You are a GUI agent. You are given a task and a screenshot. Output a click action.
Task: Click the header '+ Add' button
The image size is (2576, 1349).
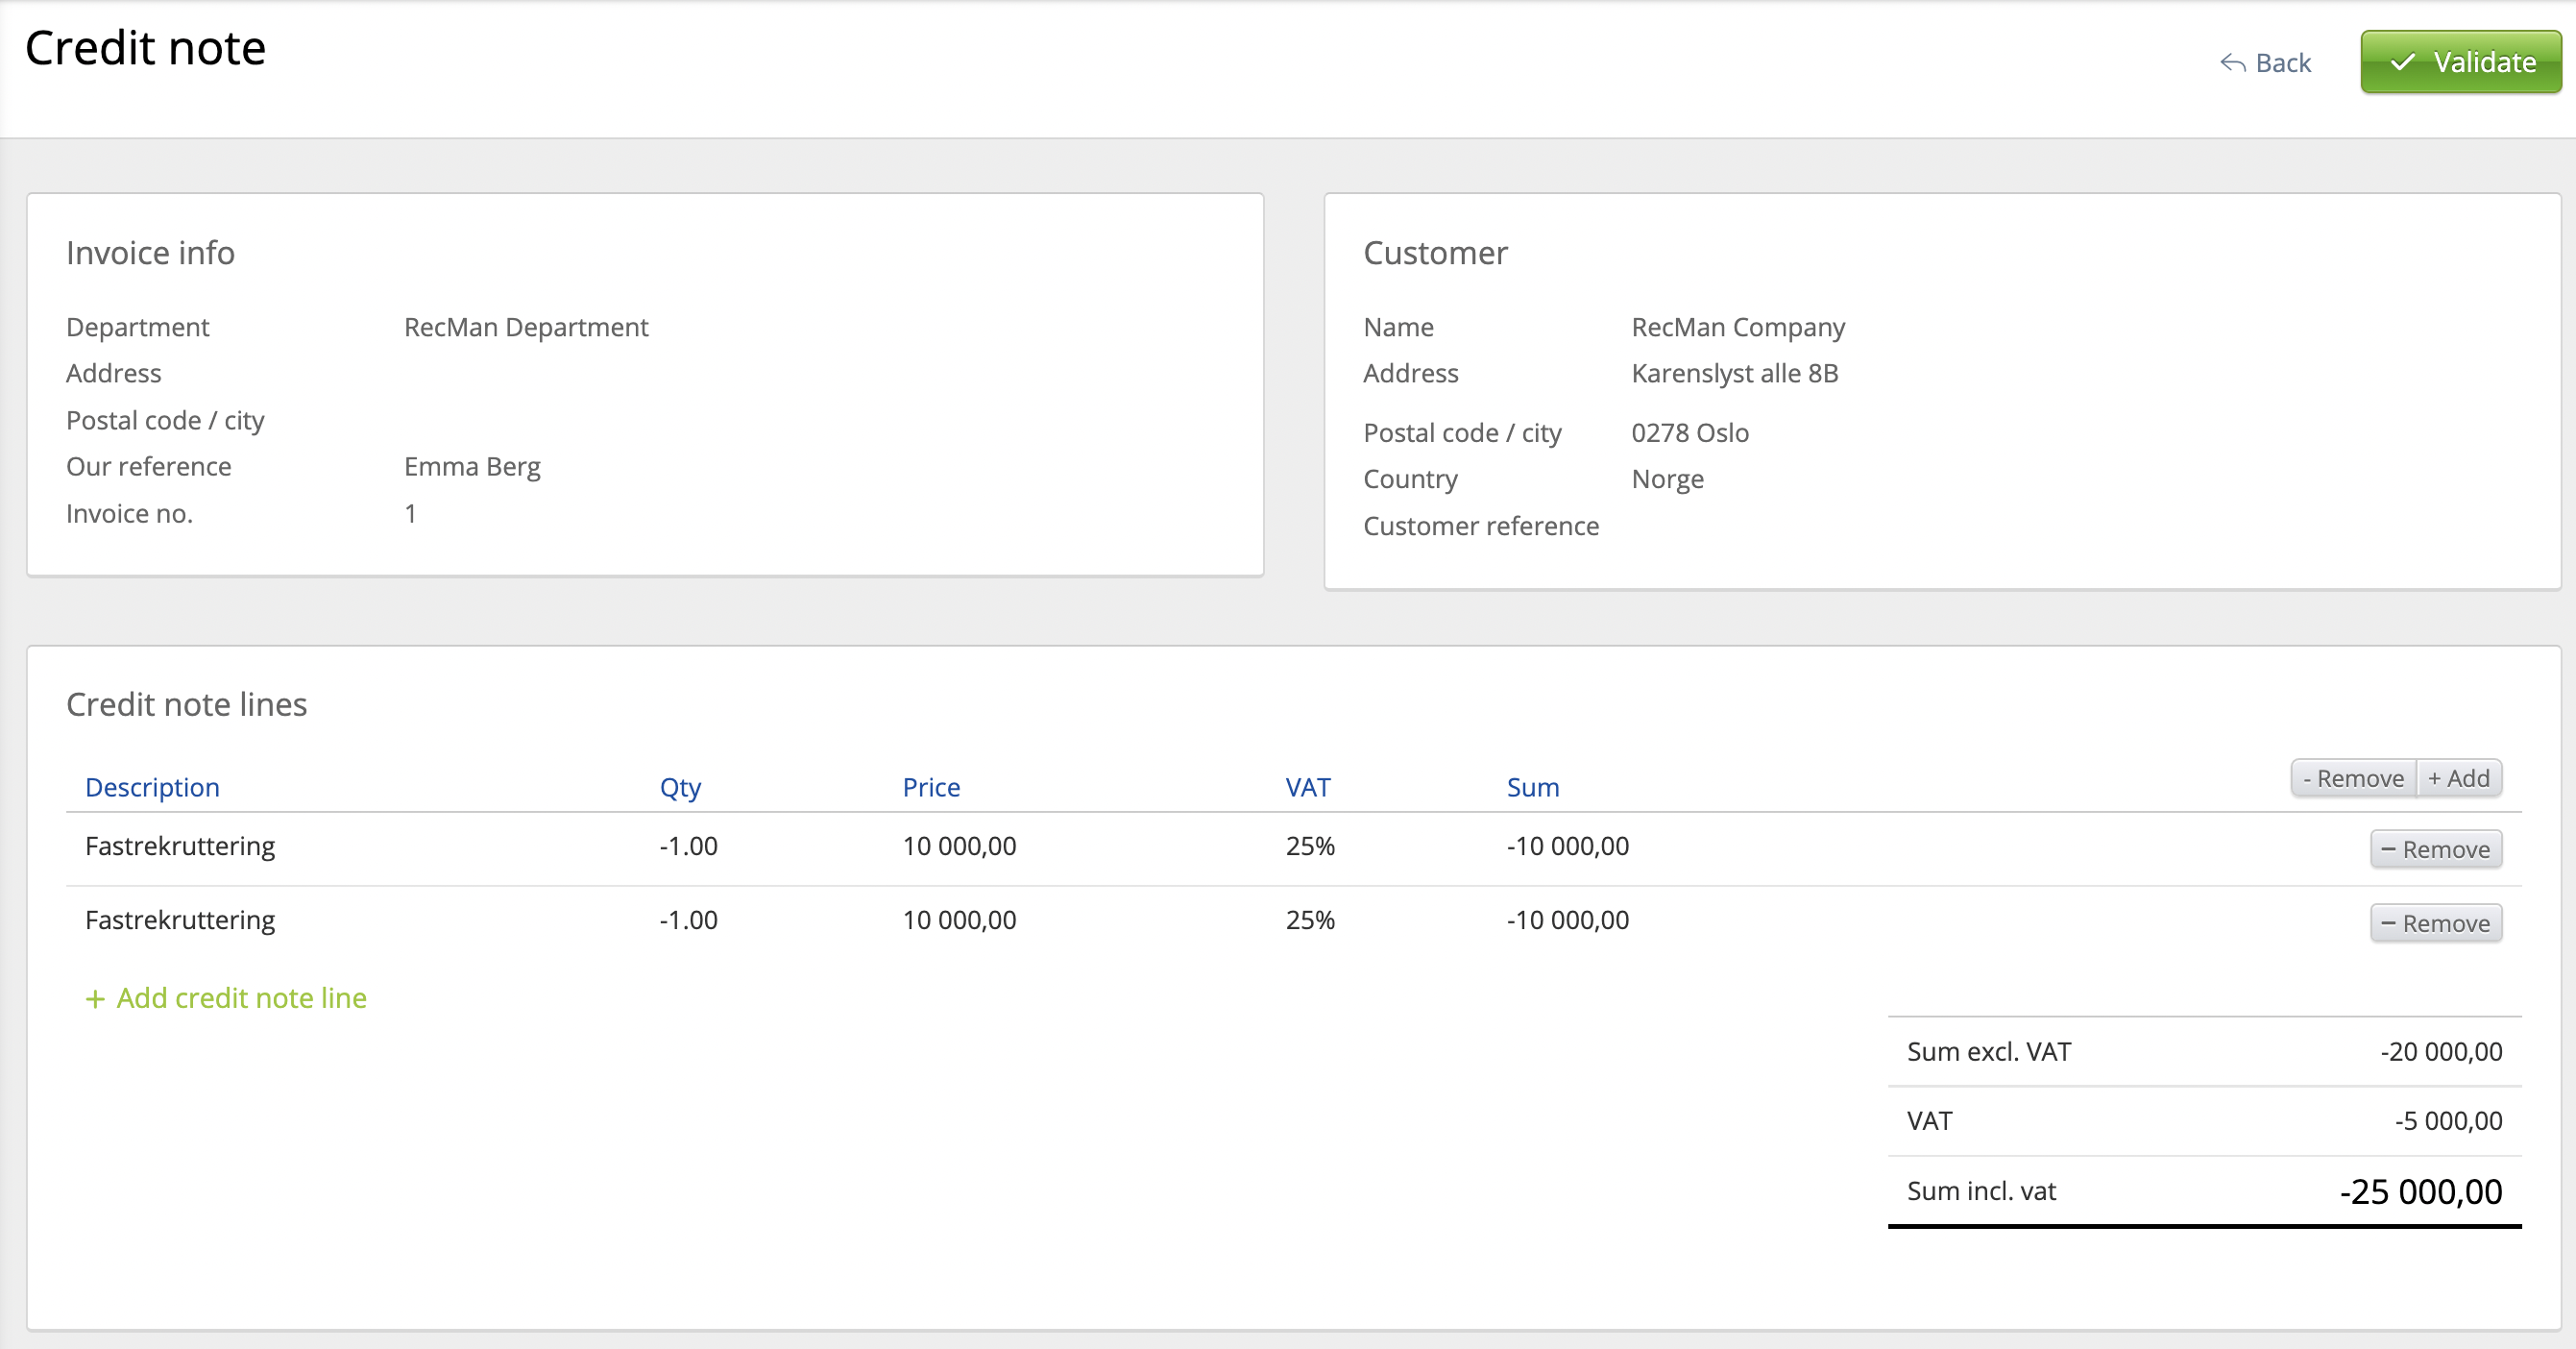click(x=2459, y=778)
